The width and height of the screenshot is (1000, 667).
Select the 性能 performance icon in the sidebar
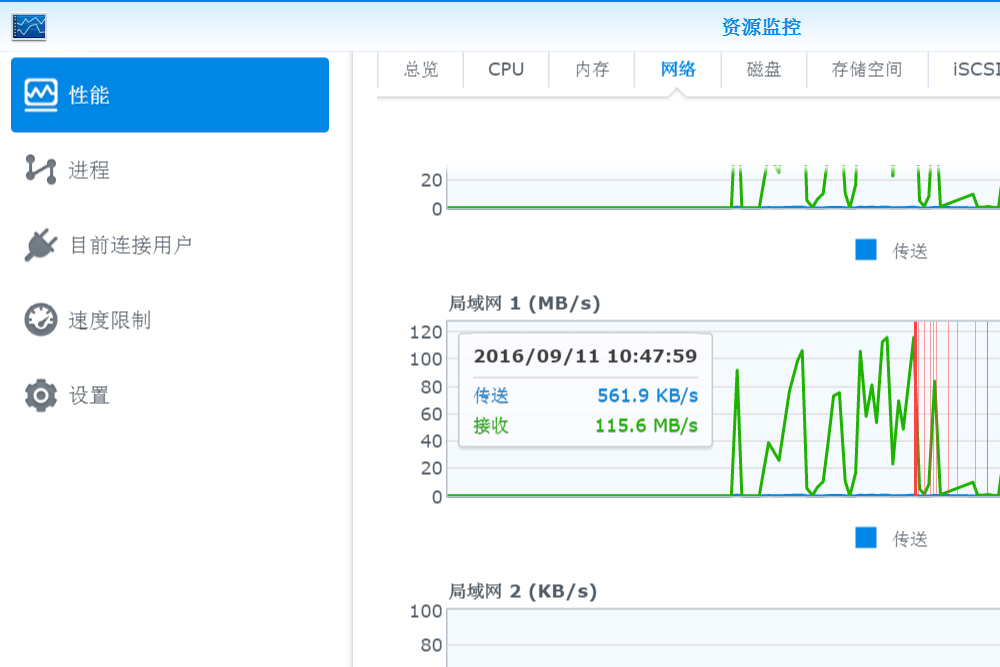pyautogui.click(x=39, y=94)
